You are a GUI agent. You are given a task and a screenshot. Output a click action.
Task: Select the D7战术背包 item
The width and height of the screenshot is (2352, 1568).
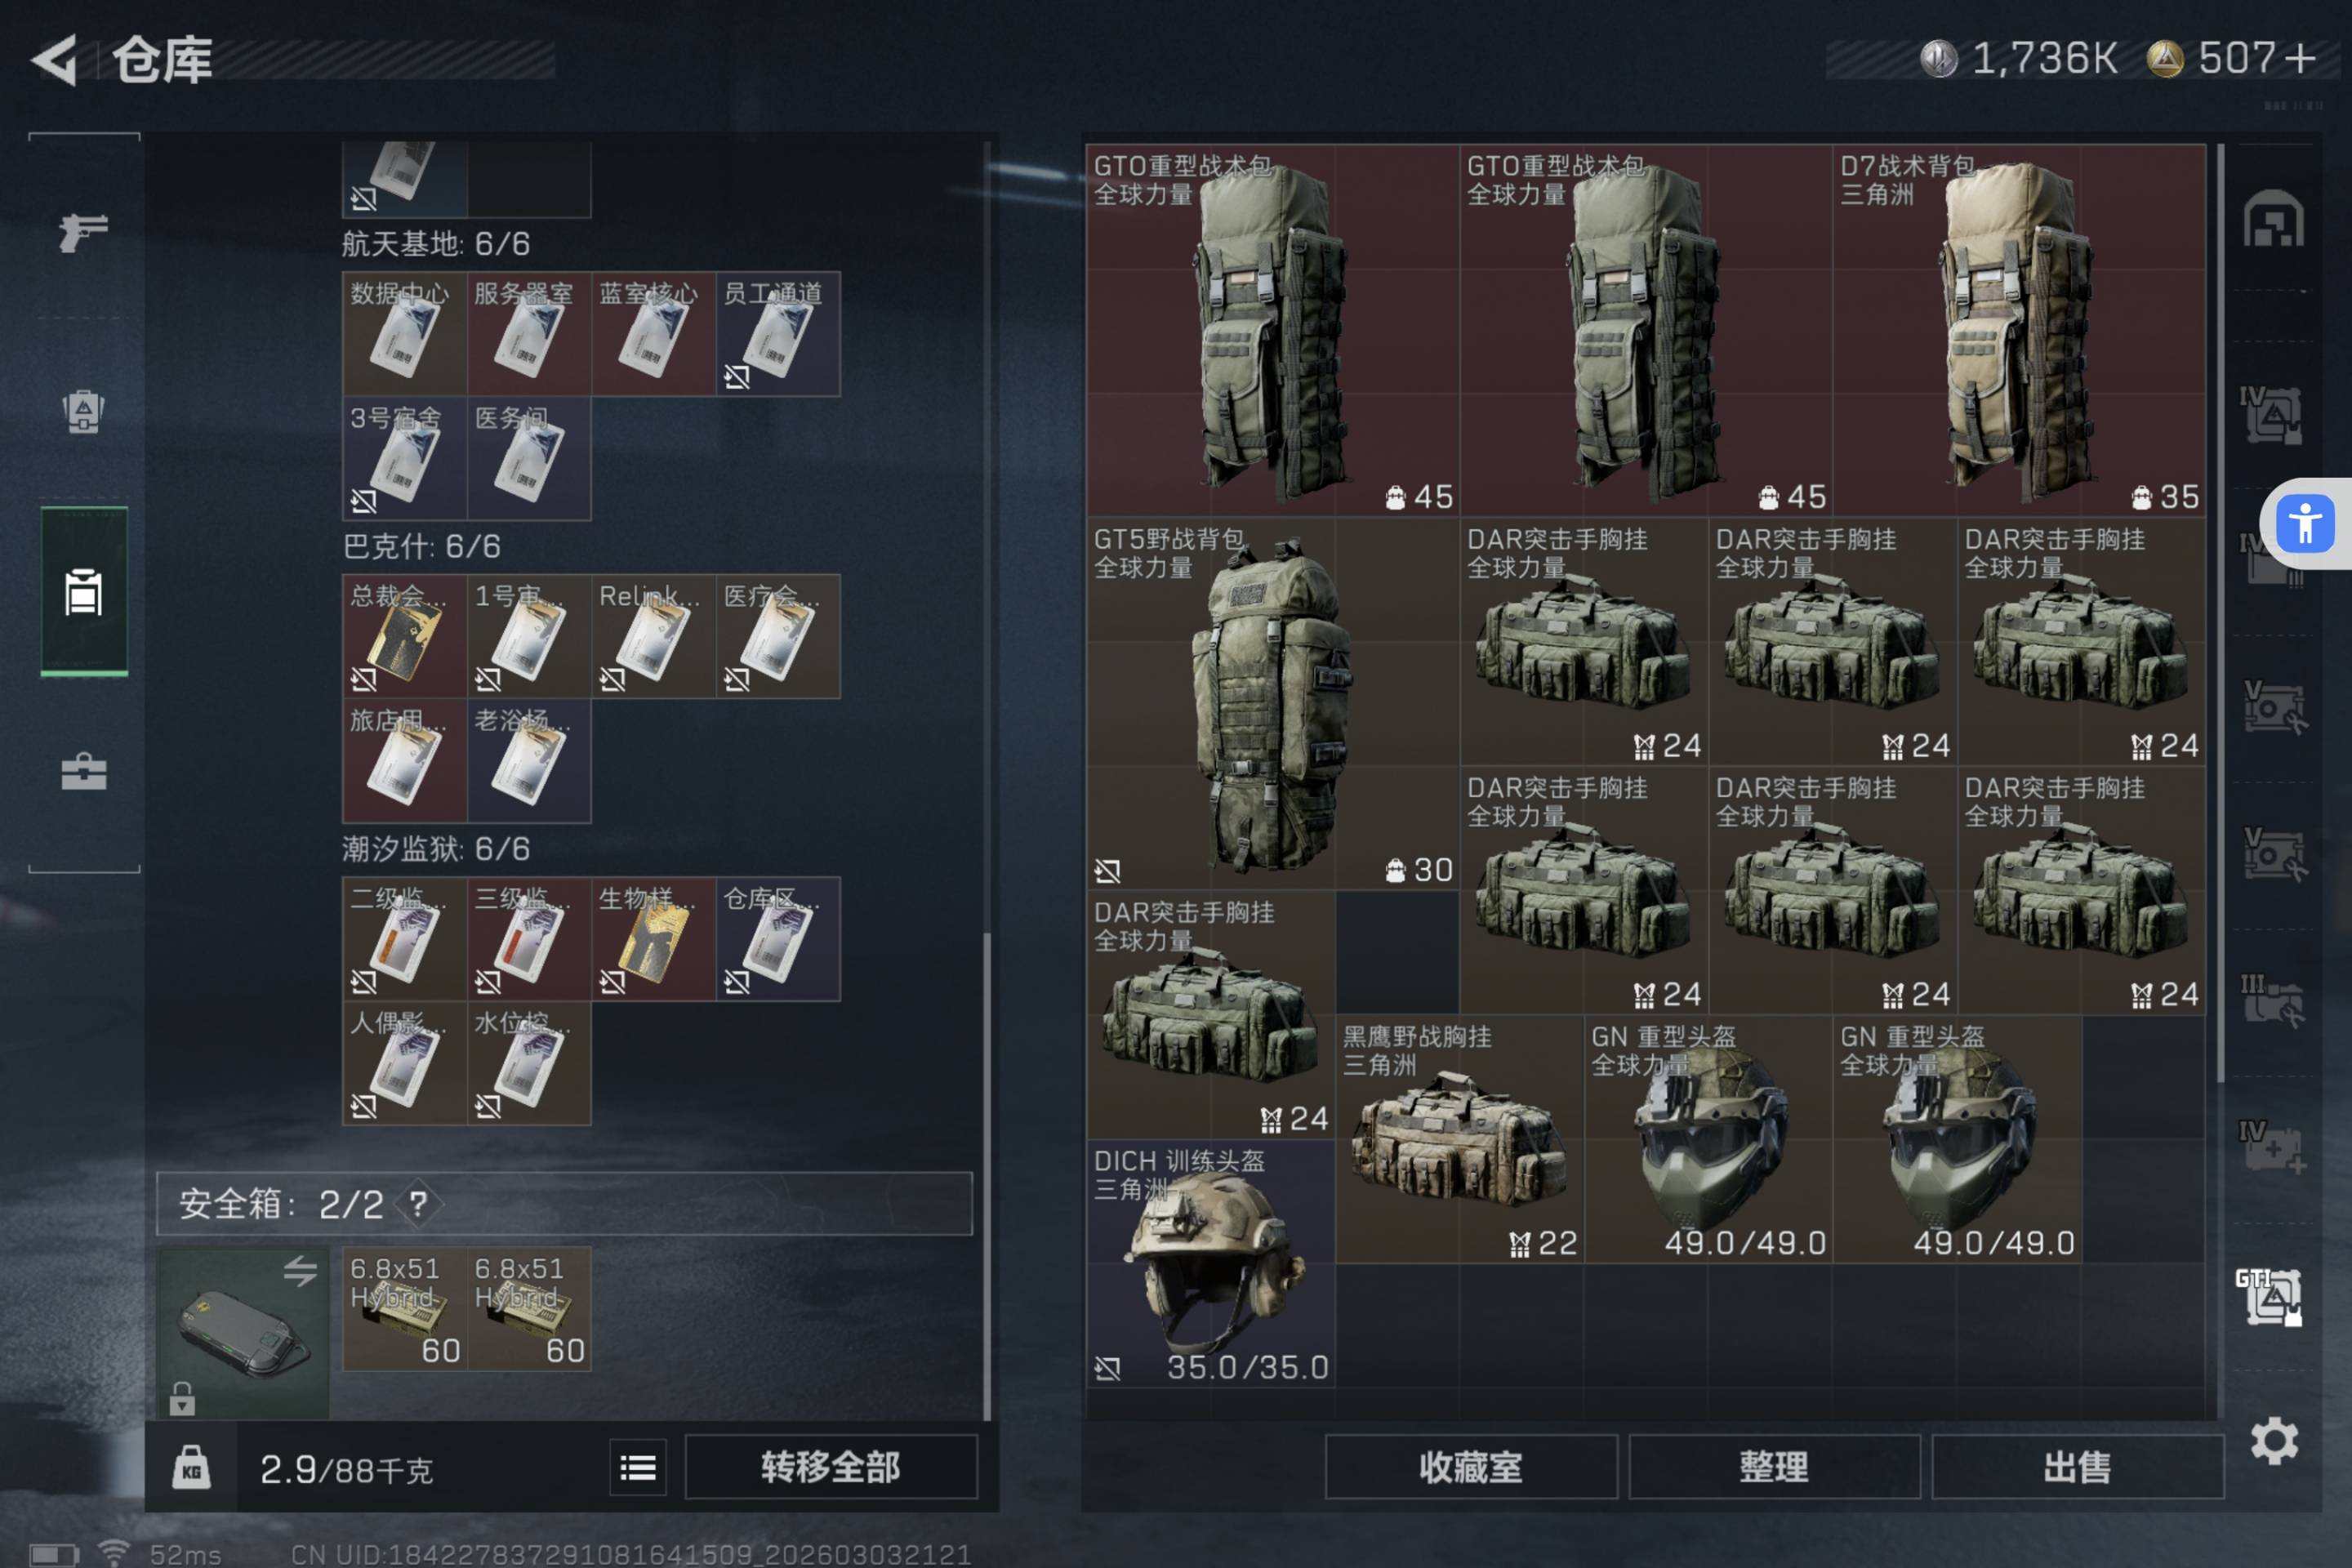(2019, 330)
